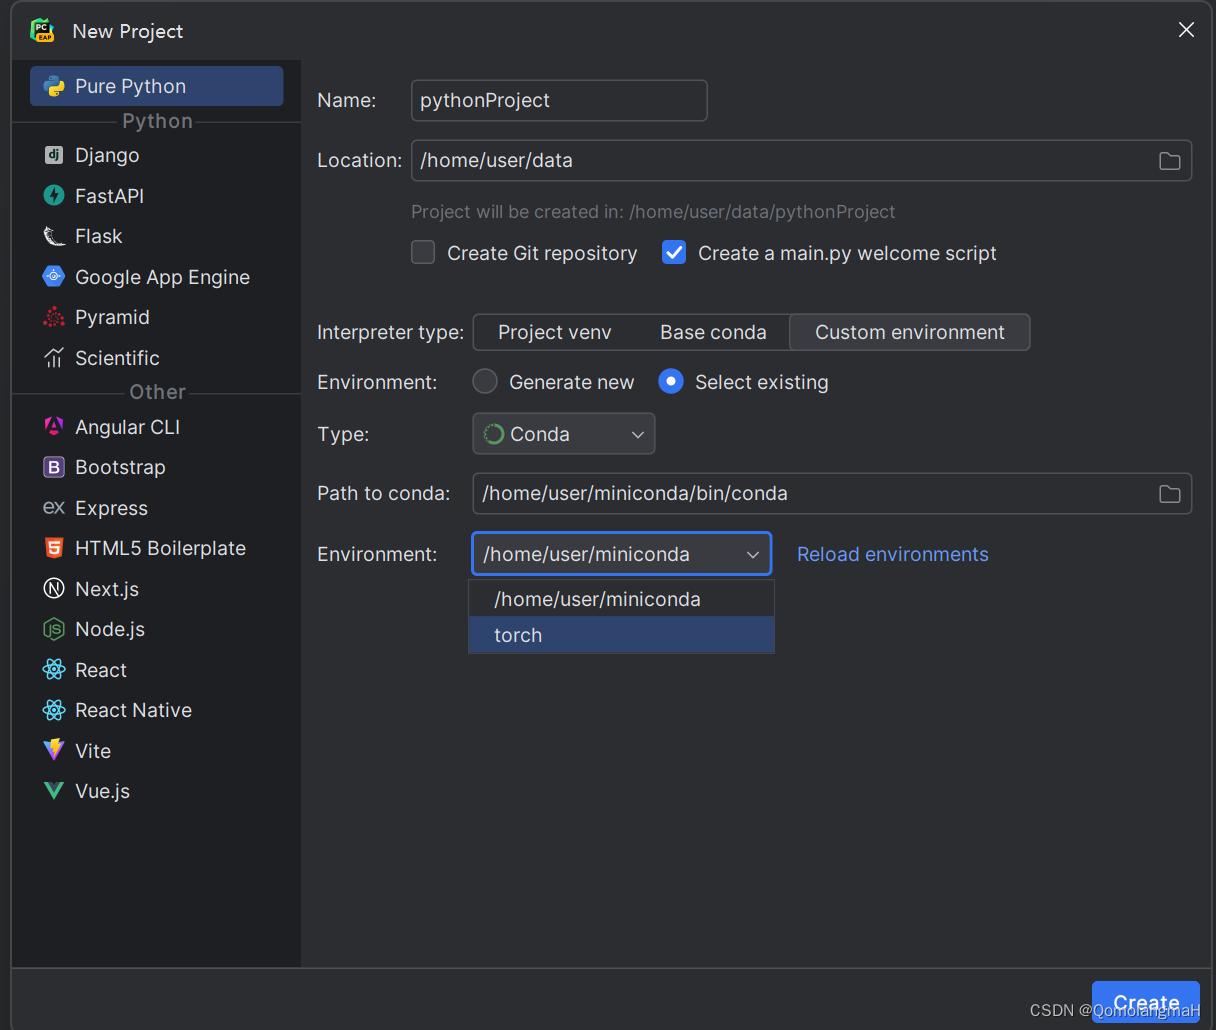Open the React project generator
The image size is (1216, 1030).
tap(100, 669)
